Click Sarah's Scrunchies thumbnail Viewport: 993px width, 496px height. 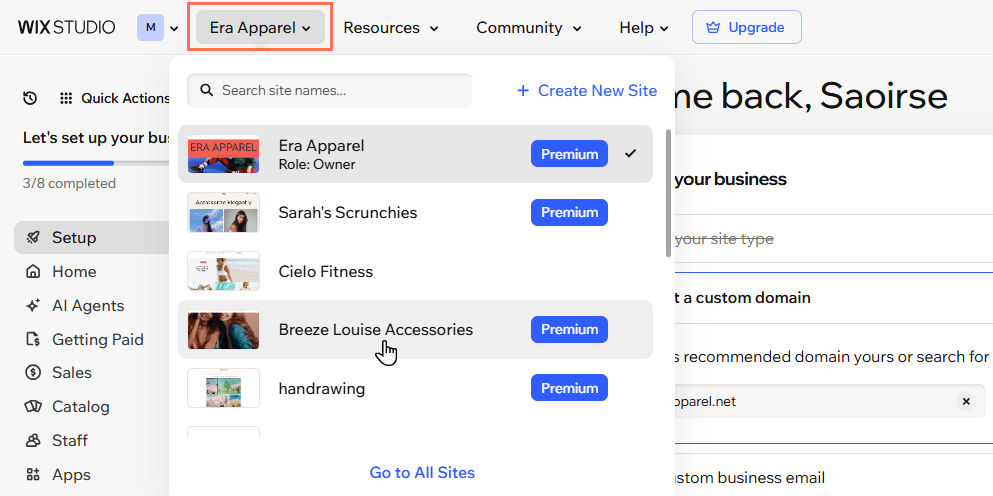click(224, 212)
